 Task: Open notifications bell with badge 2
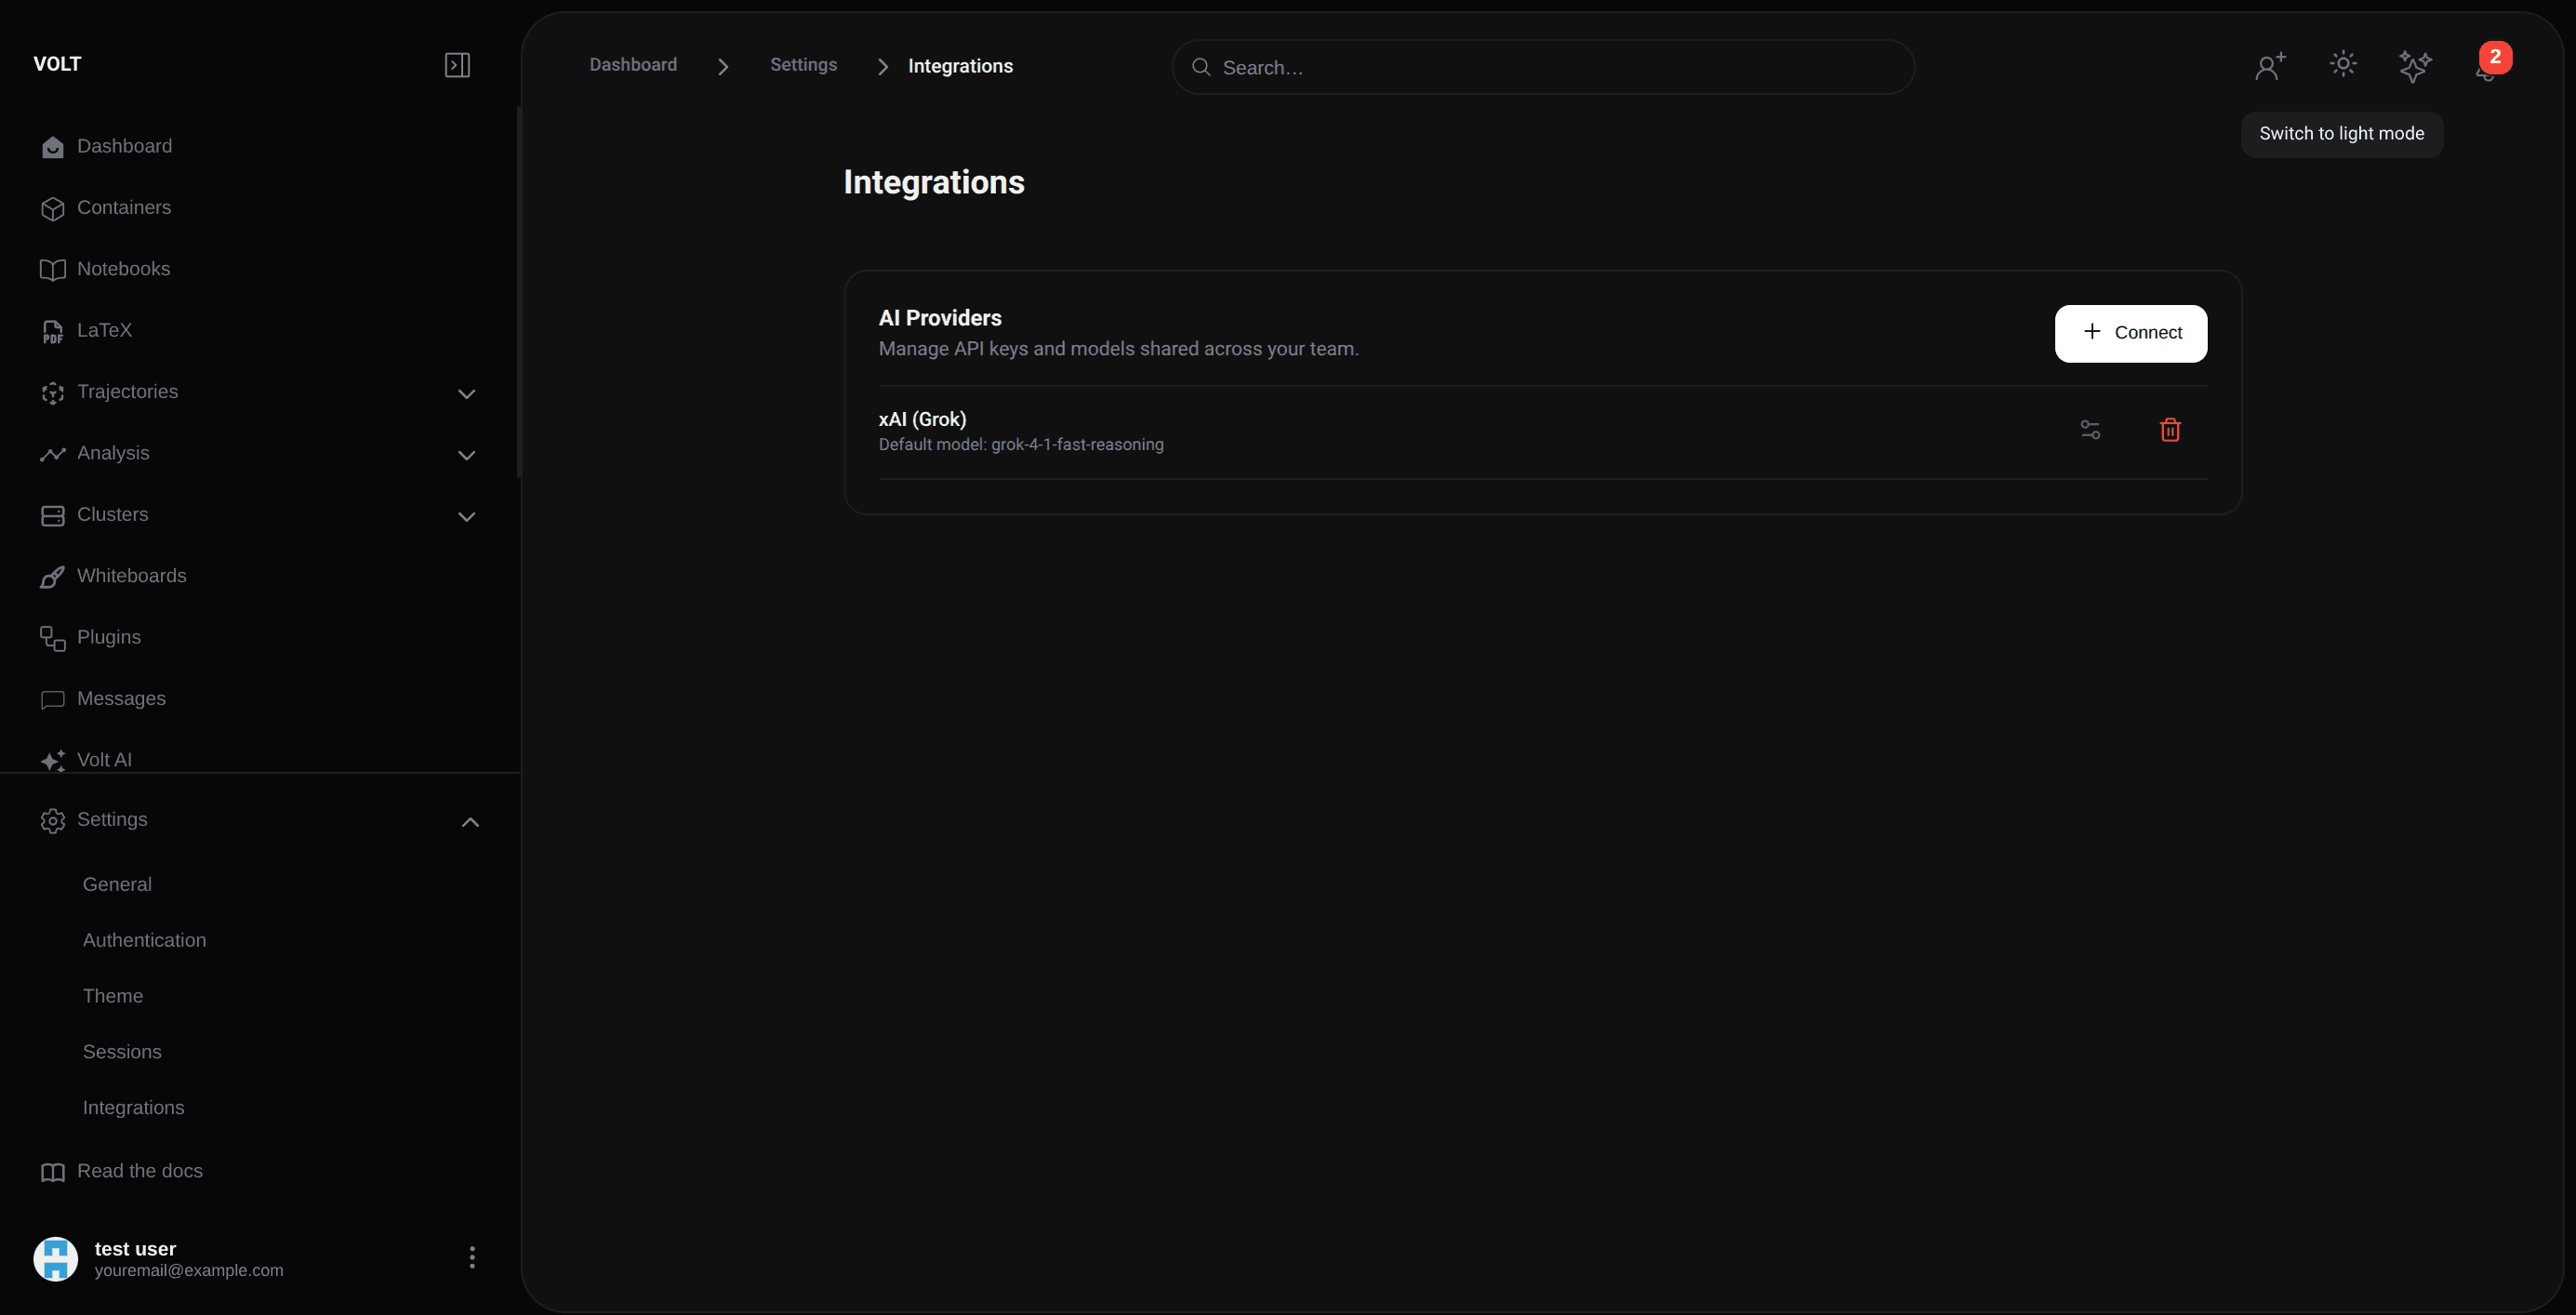[2486, 68]
